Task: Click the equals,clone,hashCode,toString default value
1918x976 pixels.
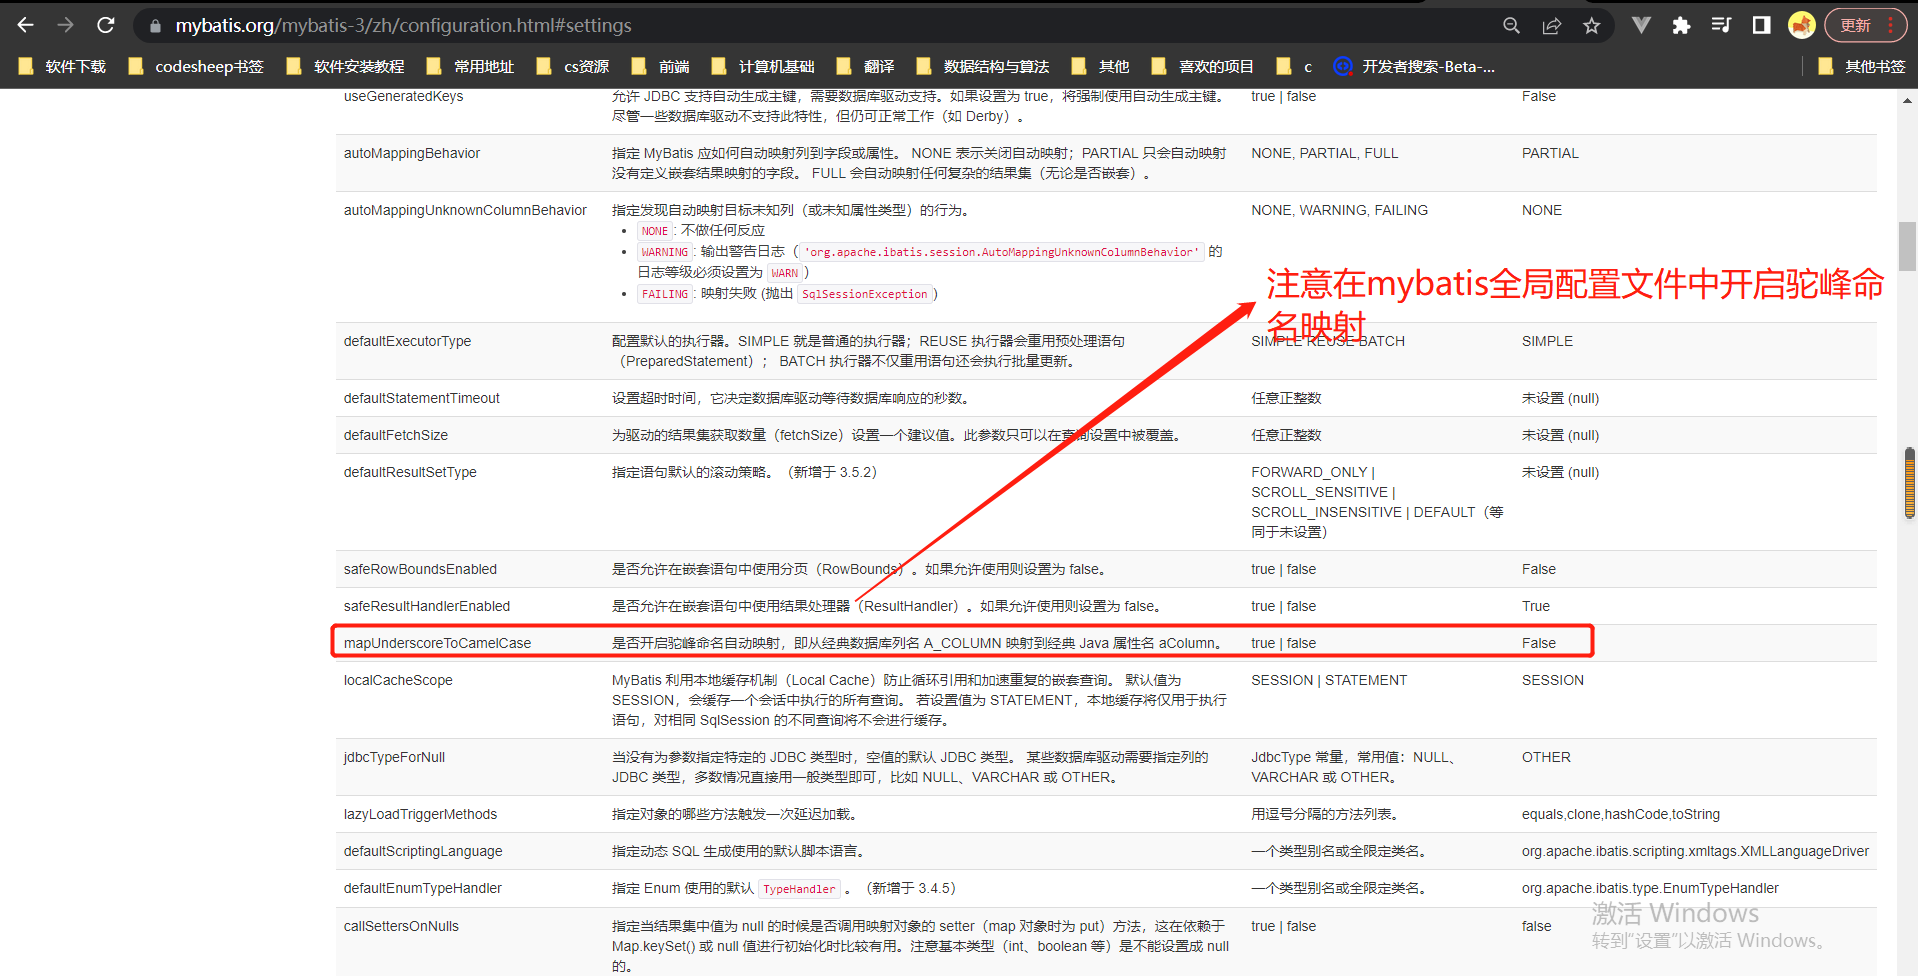Action: (x=1621, y=814)
